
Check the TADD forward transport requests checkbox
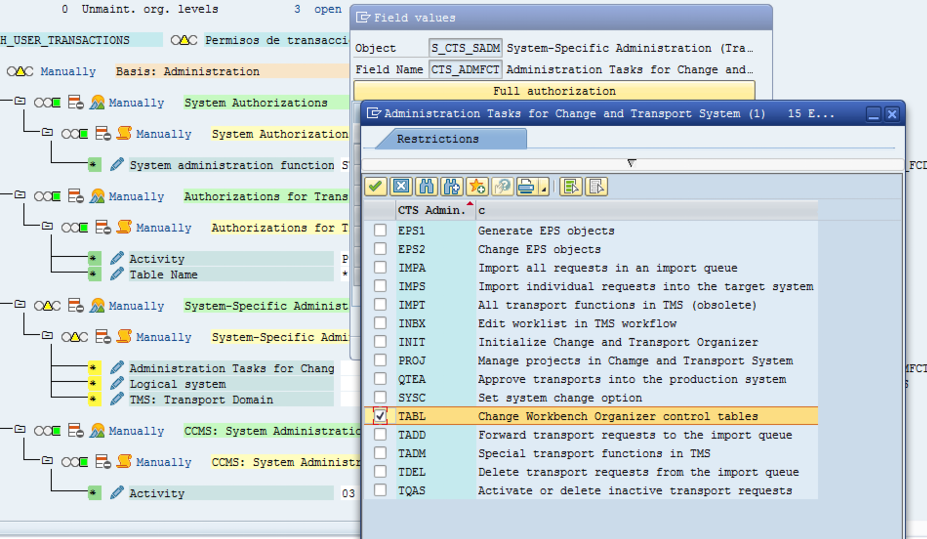[x=380, y=434]
